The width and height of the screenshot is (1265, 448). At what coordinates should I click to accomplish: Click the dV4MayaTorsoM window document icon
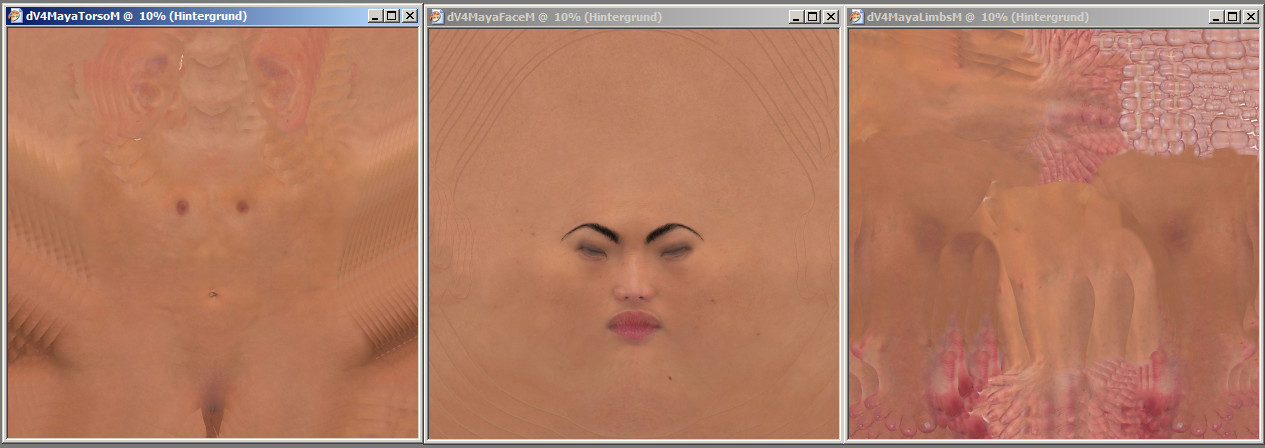coord(16,16)
